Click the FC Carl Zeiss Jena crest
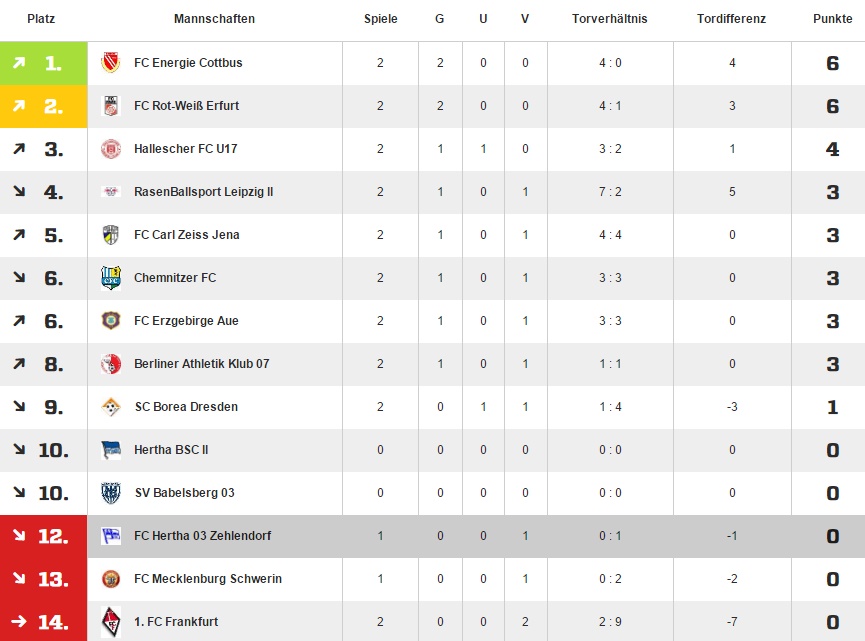This screenshot has height=641, width=865. [x=111, y=235]
